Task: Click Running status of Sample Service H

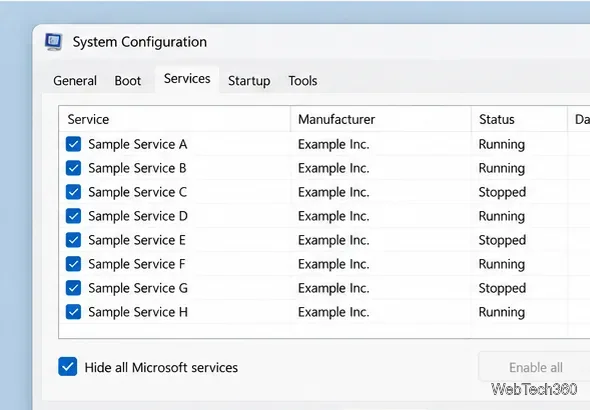Action: [x=502, y=312]
